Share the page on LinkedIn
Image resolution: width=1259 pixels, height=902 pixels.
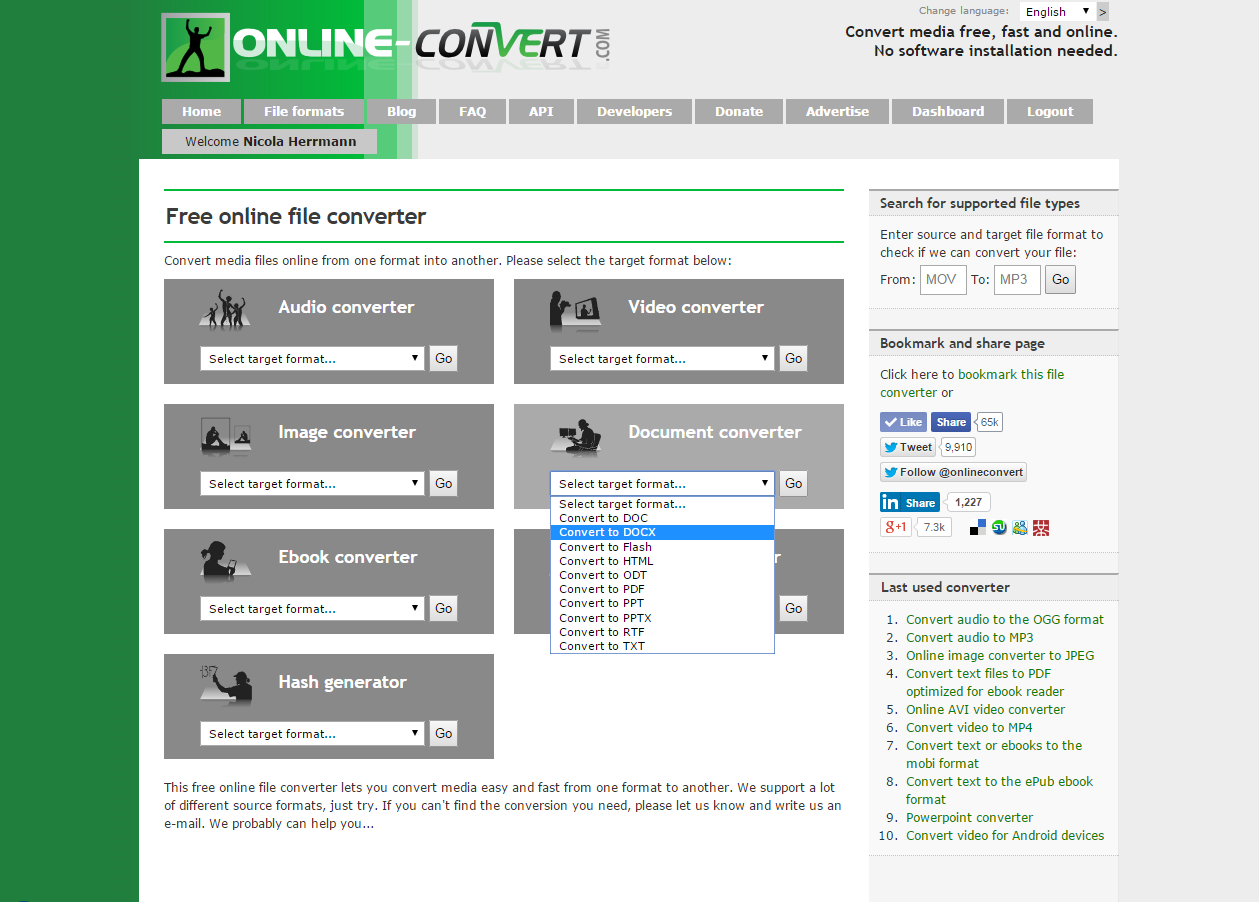(x=909, y=502)
